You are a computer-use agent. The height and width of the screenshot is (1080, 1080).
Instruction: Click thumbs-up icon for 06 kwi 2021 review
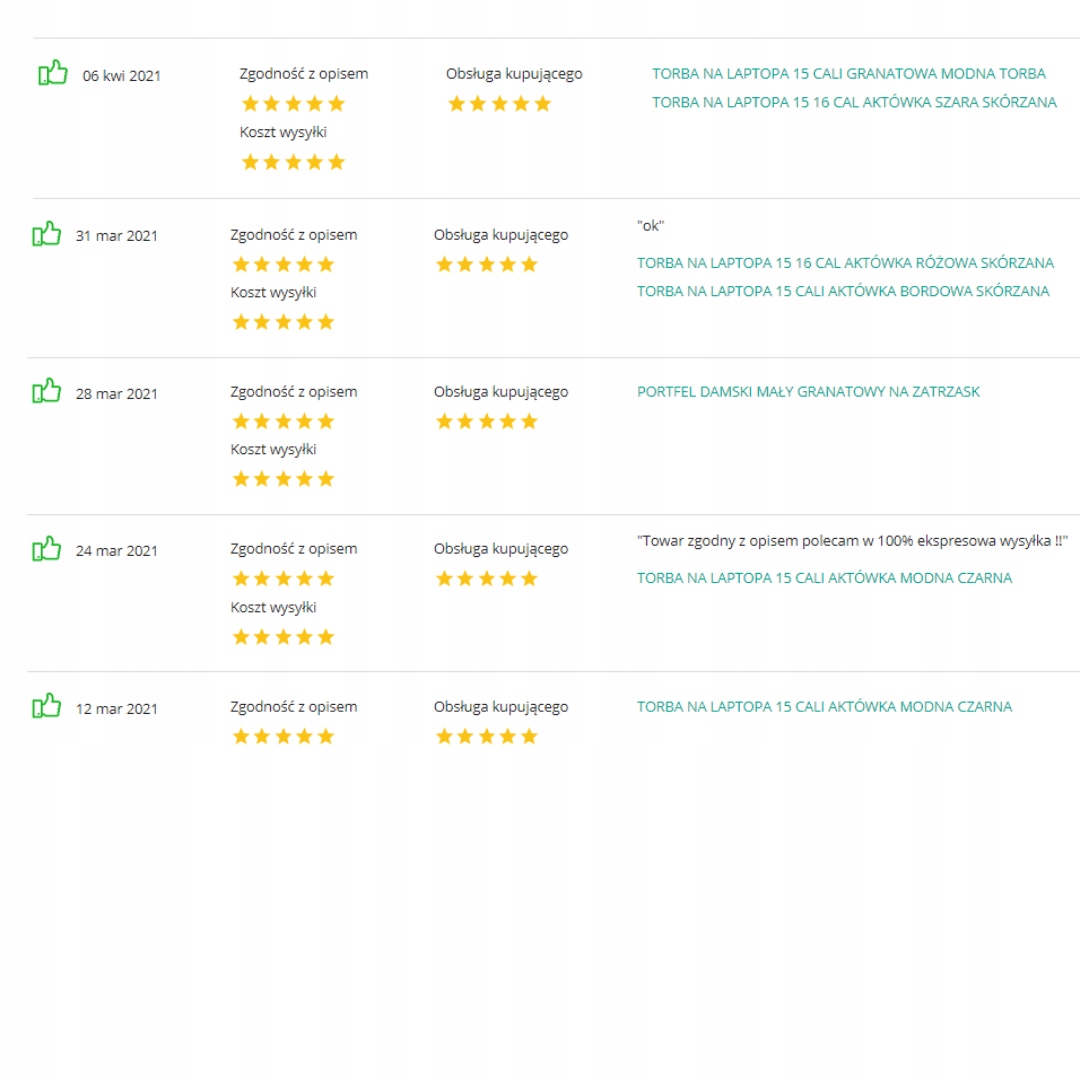click(52, 73)
